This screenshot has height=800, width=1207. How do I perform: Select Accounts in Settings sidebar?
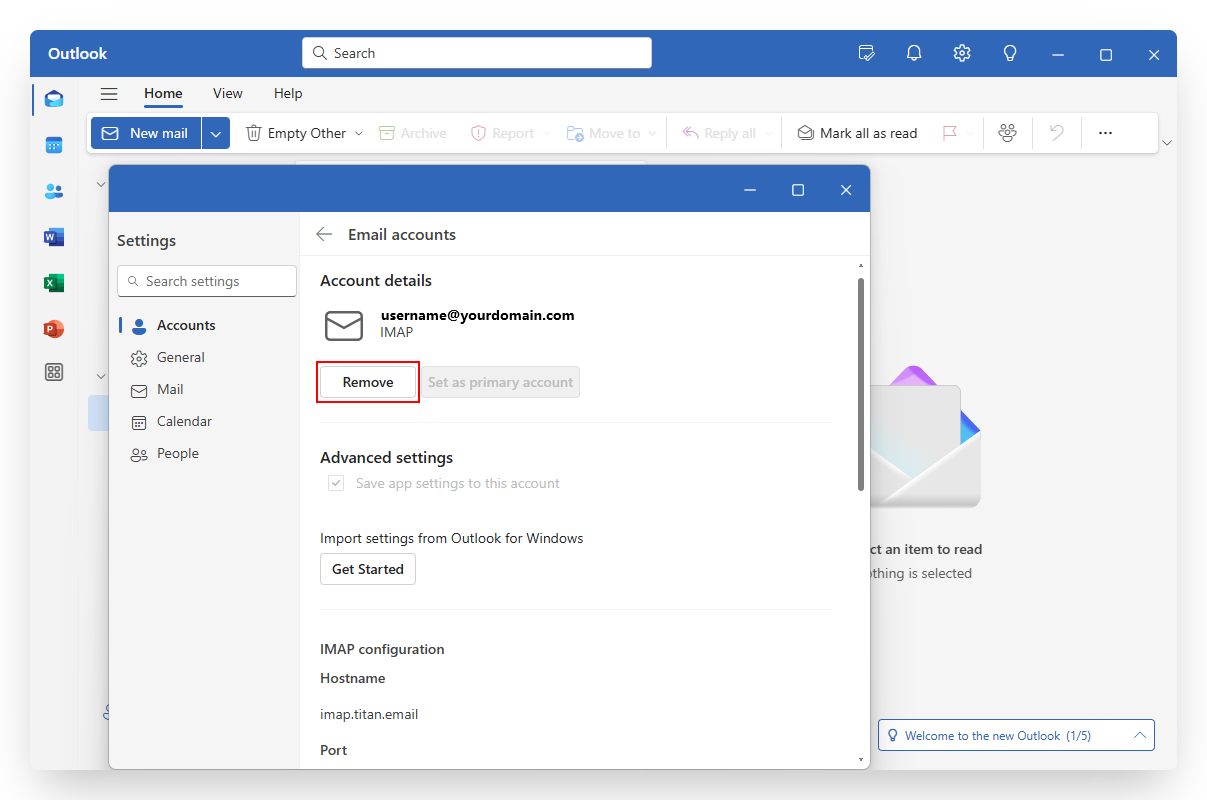207,325
